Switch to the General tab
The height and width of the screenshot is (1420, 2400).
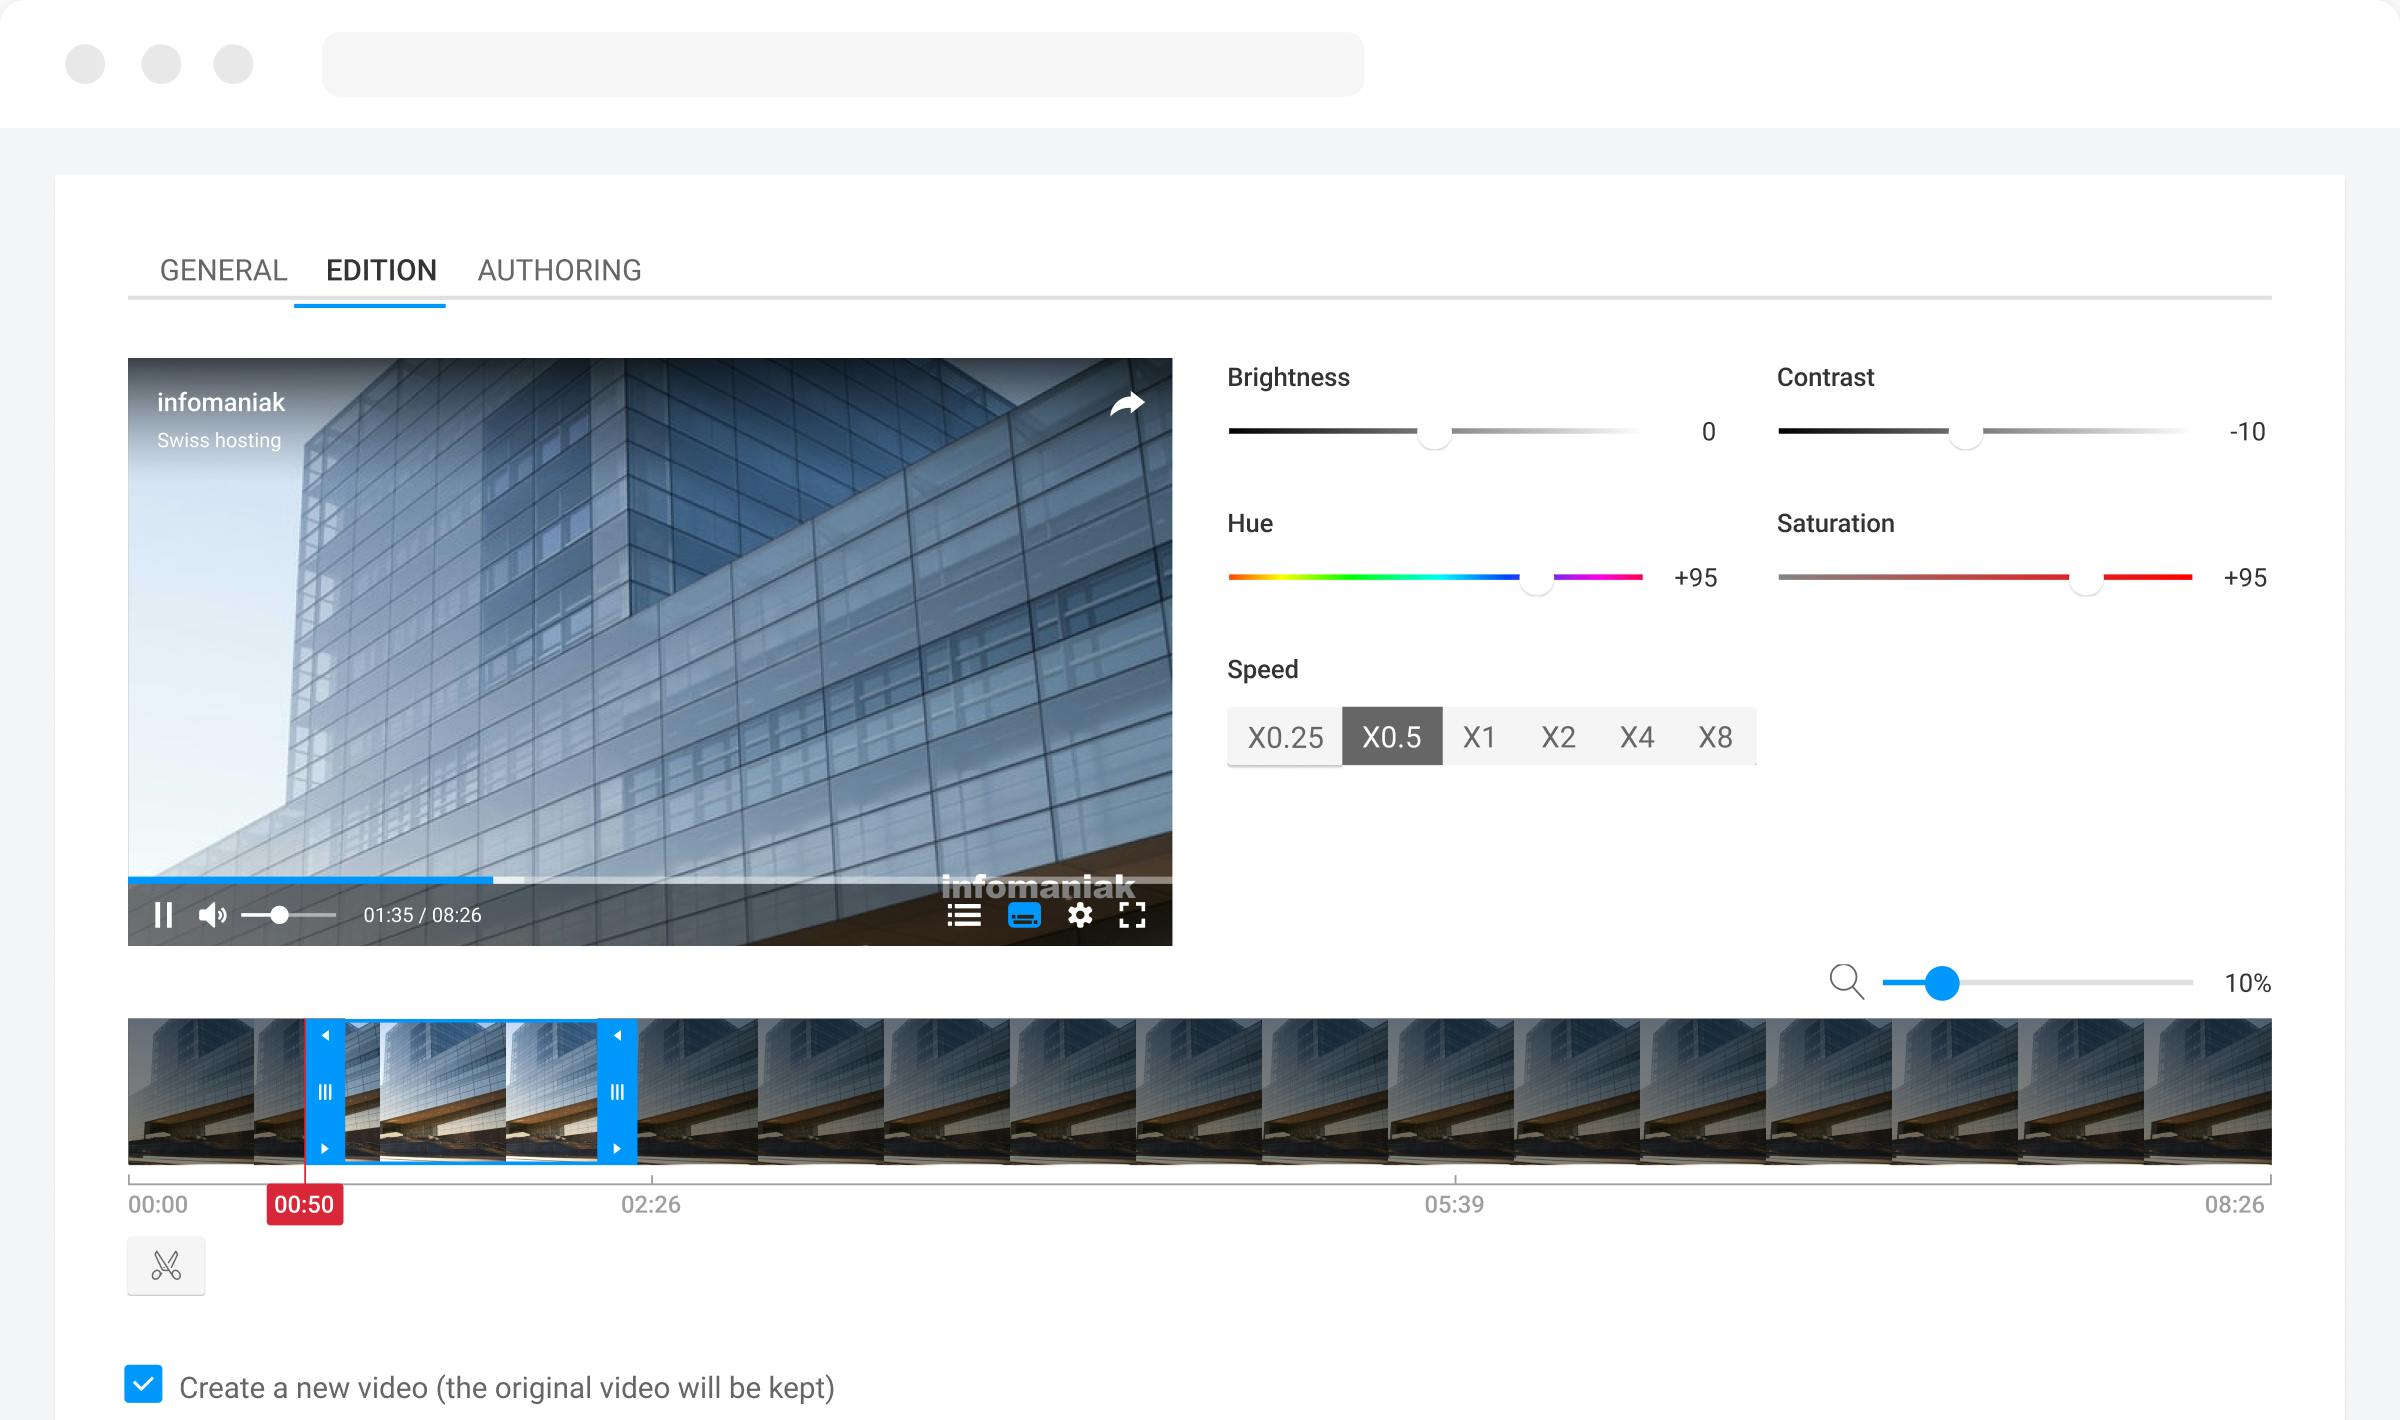(224, 270)
